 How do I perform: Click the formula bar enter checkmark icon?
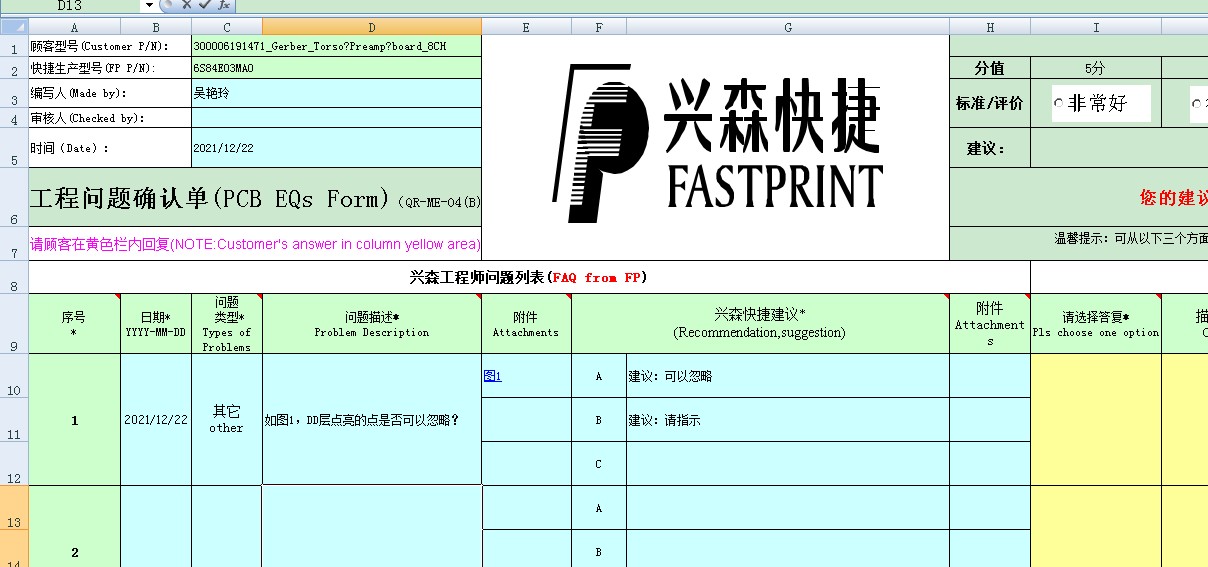(x=204, y=5)
